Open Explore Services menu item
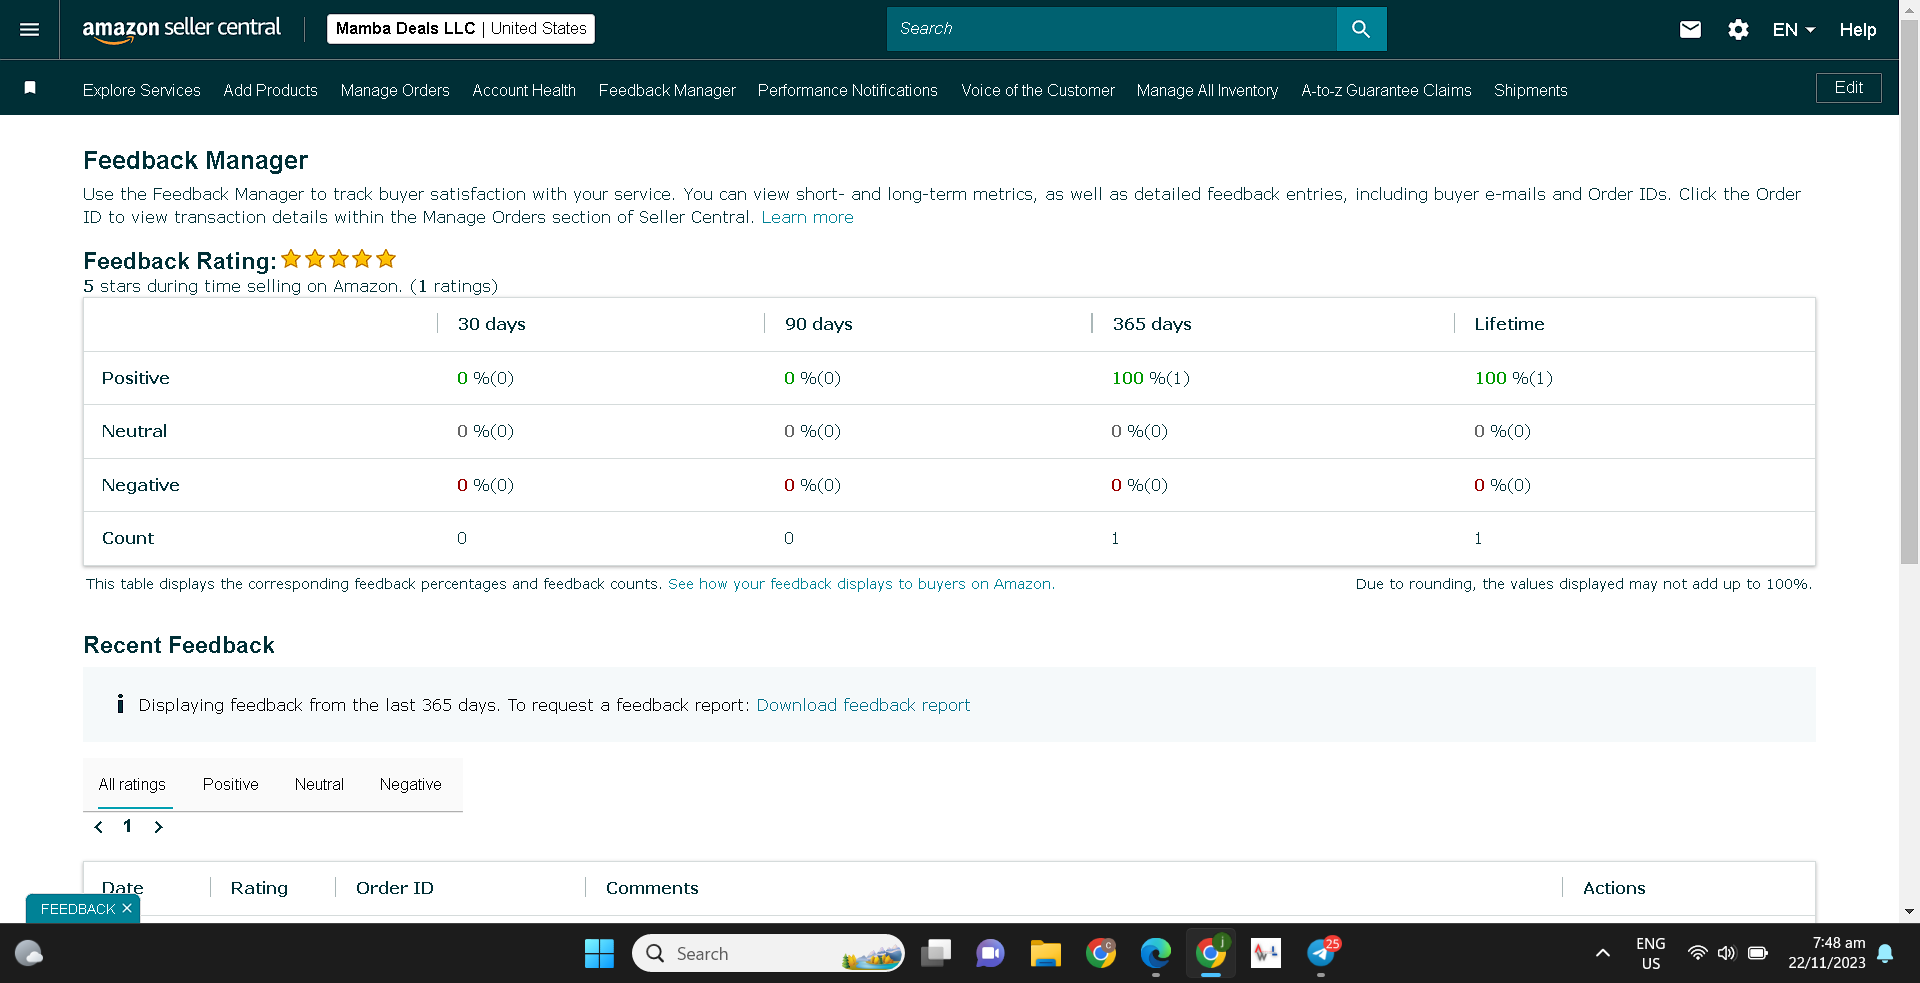This screenshot has width=1920, height=983. click(142, 90)
